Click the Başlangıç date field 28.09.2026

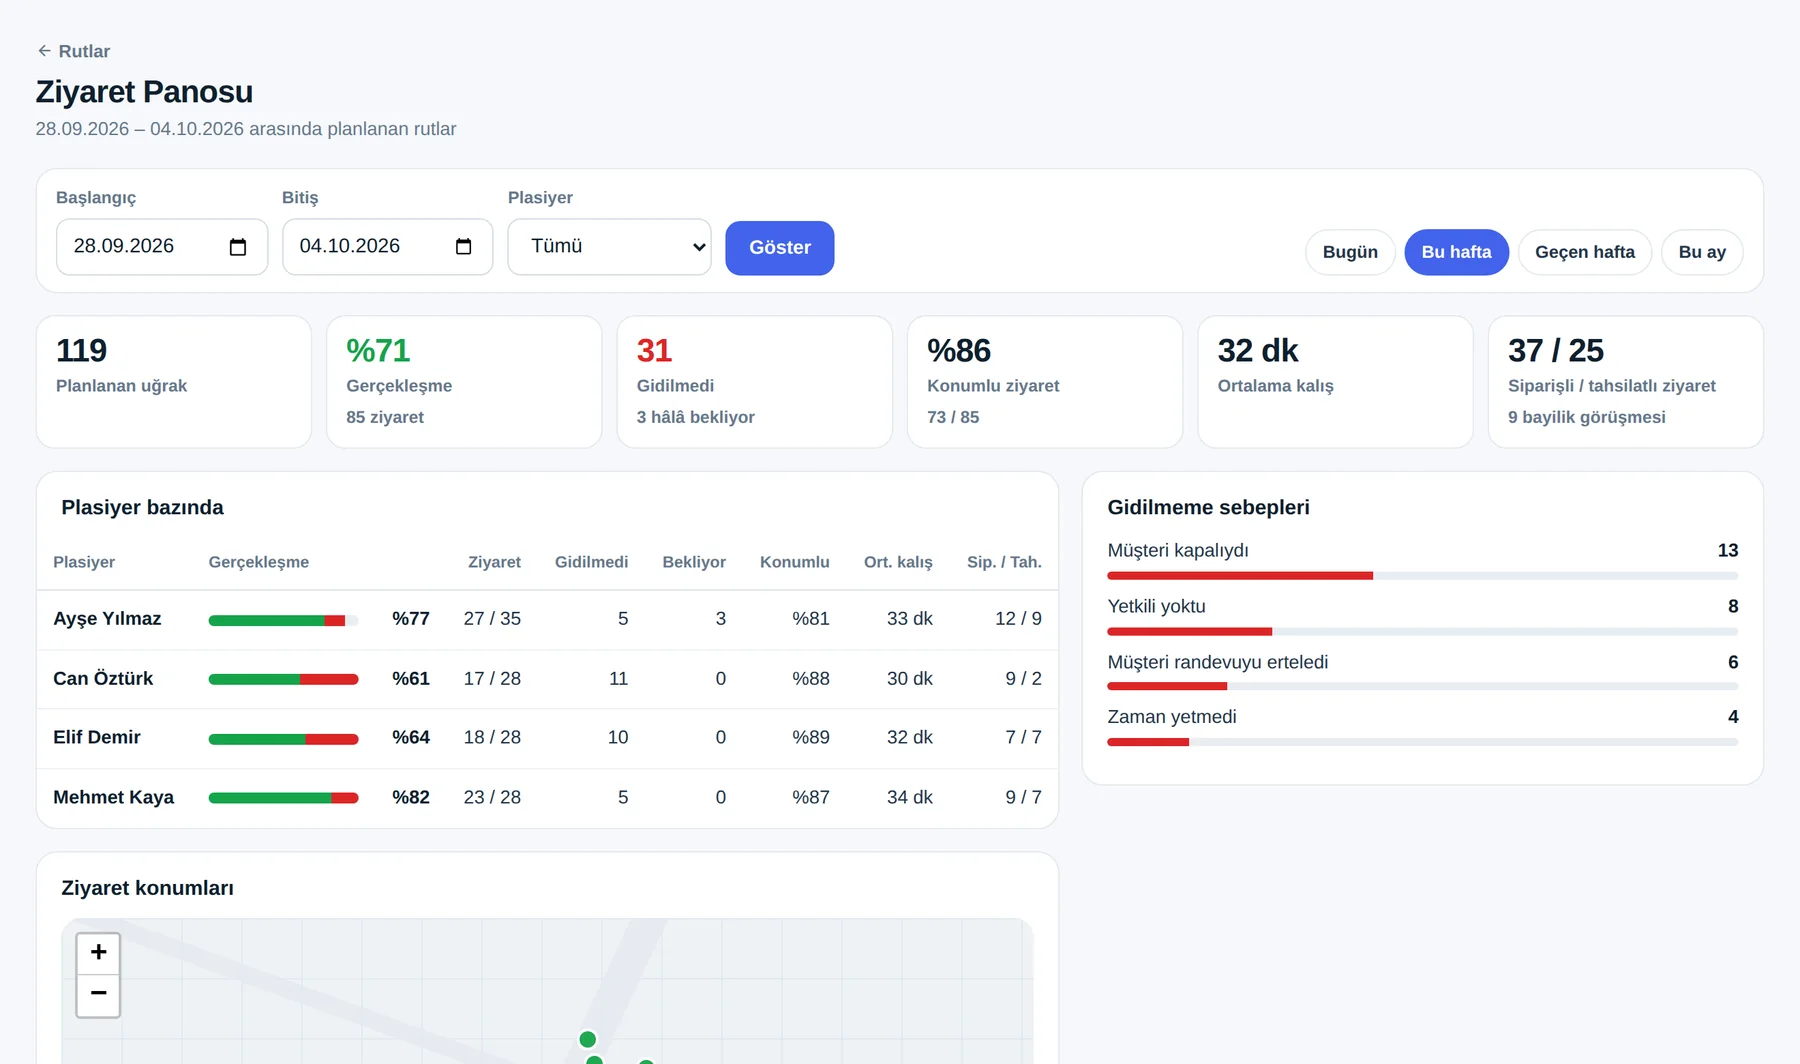162,247
